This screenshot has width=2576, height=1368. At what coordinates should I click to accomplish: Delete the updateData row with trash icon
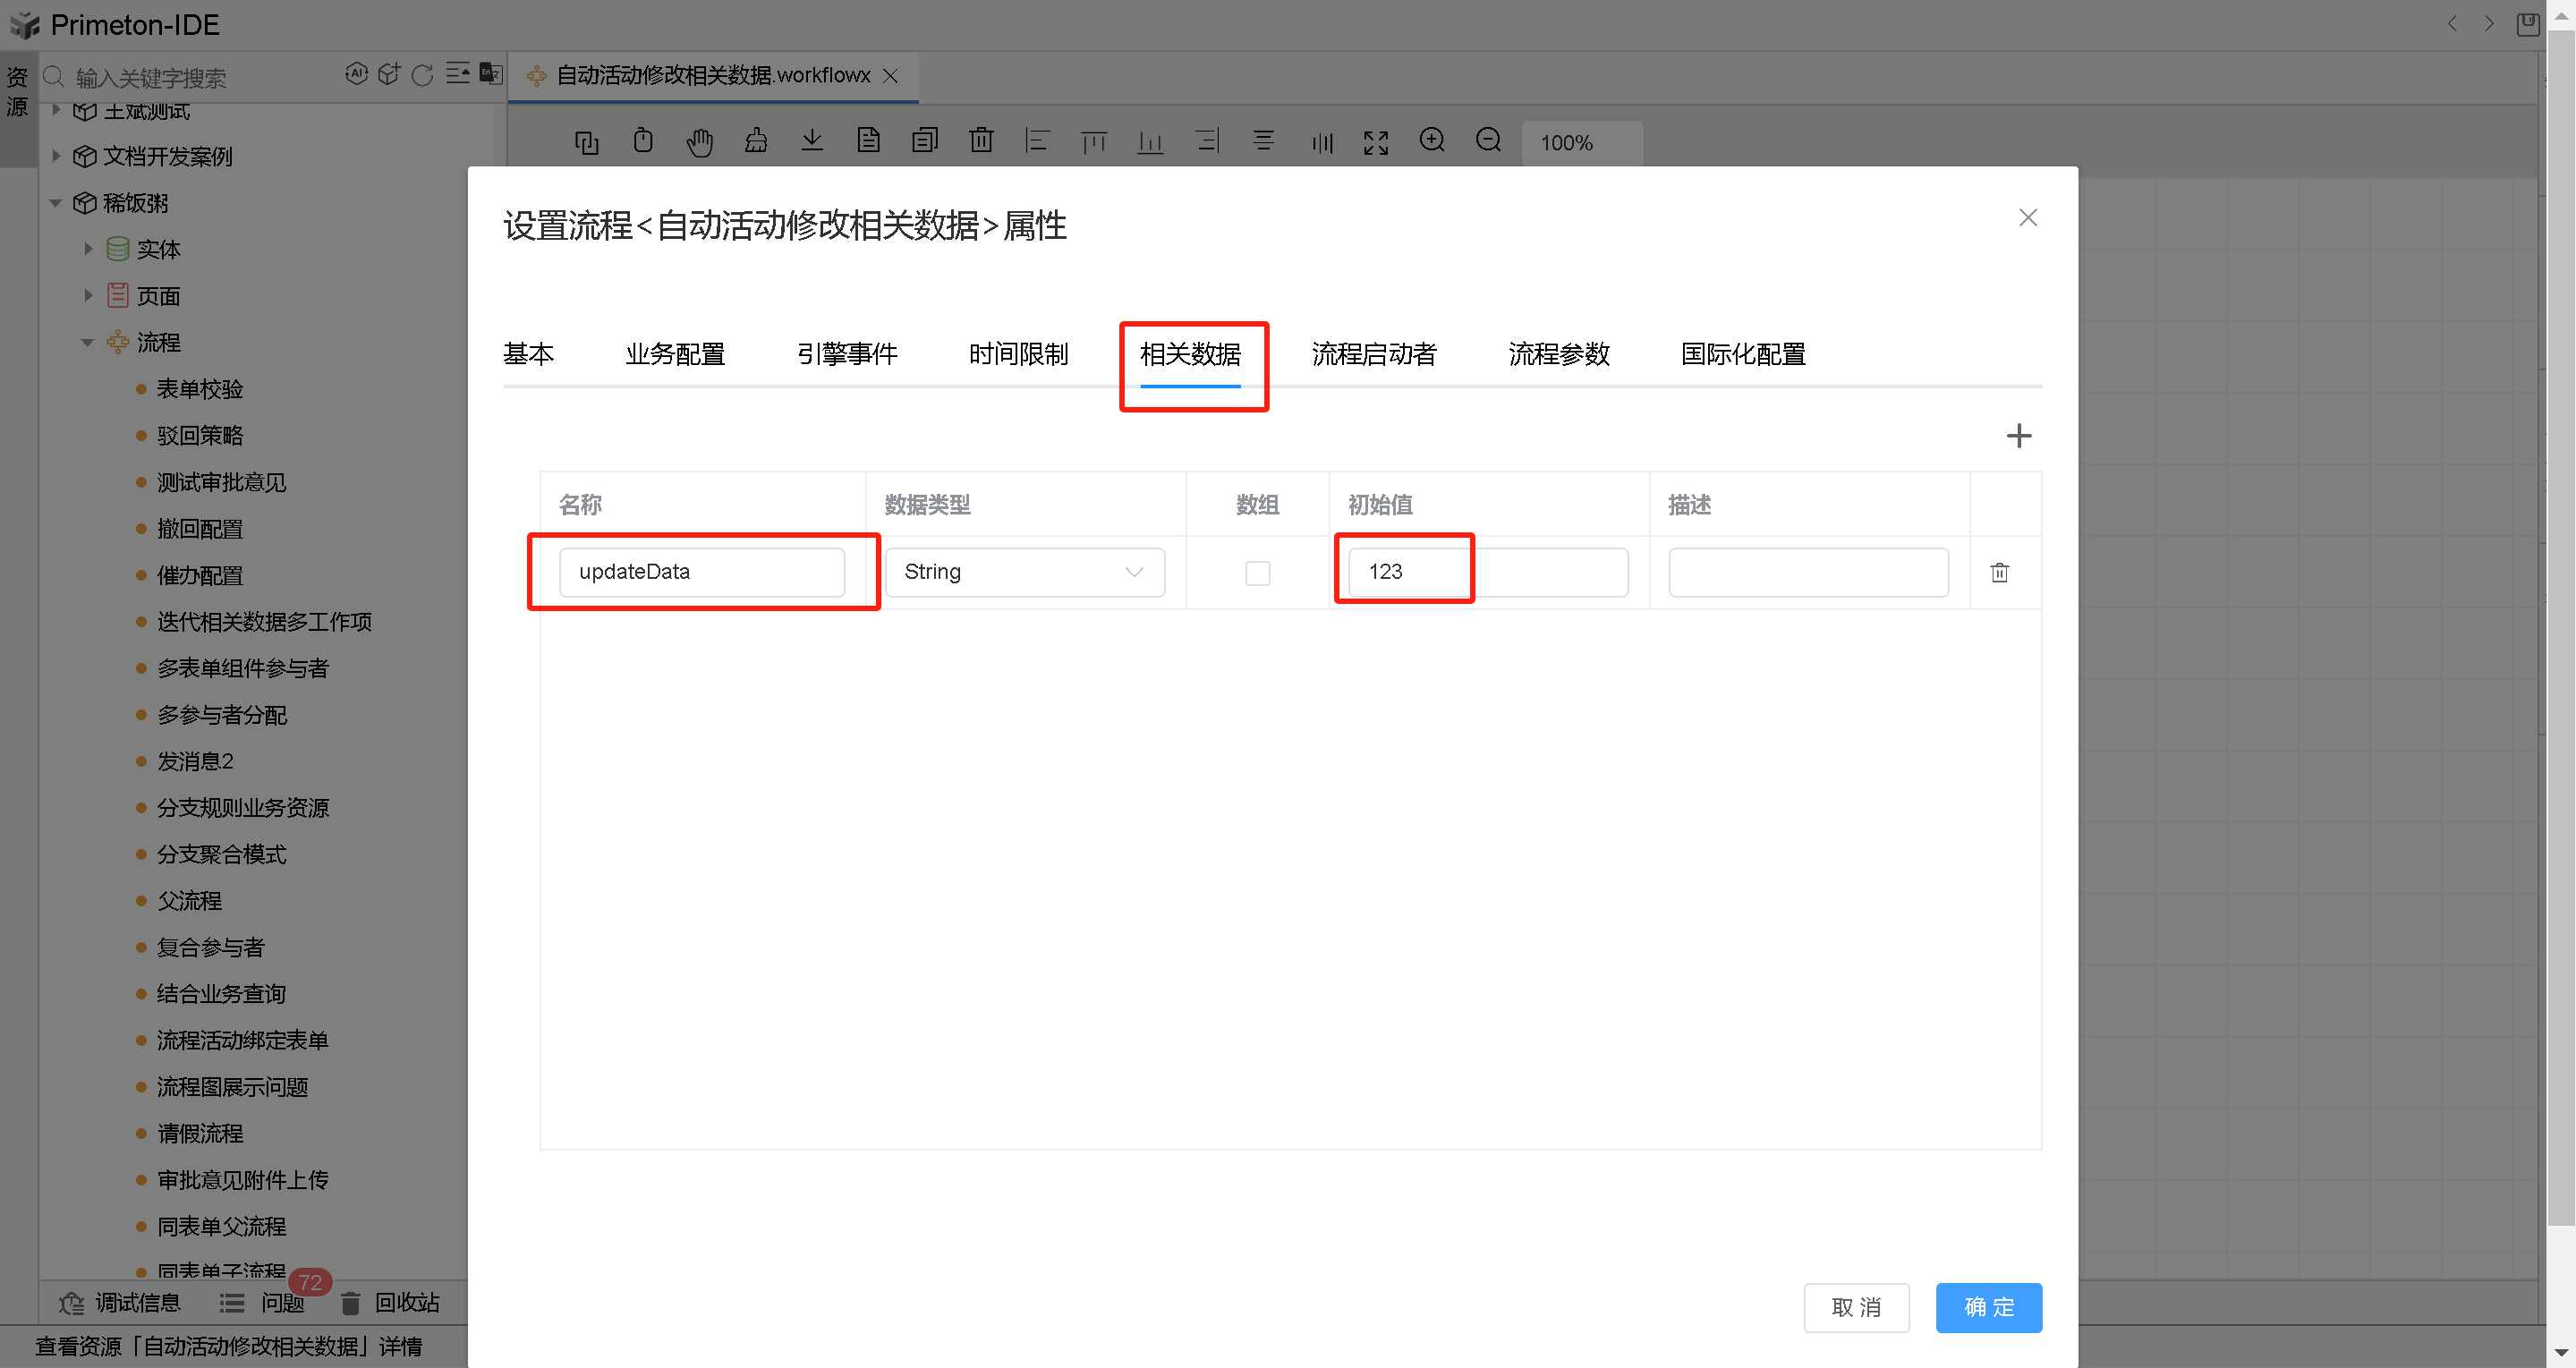[2000, 572]
